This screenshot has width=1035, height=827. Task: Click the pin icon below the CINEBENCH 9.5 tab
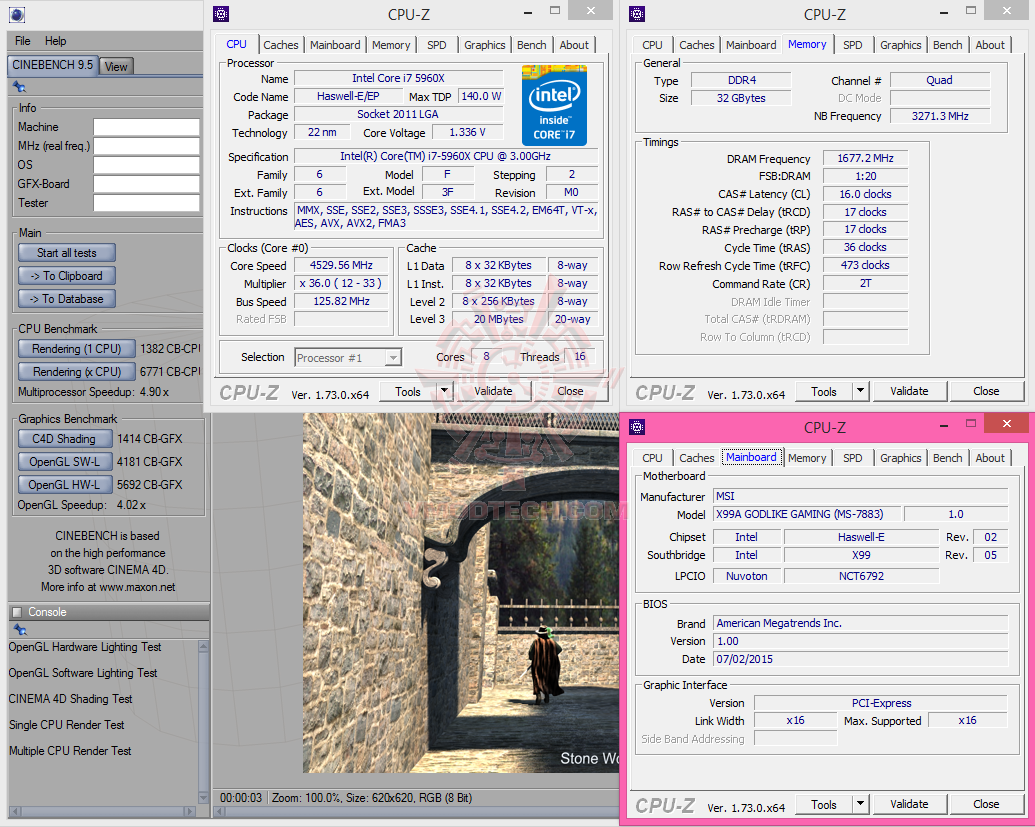pos(20,87)
